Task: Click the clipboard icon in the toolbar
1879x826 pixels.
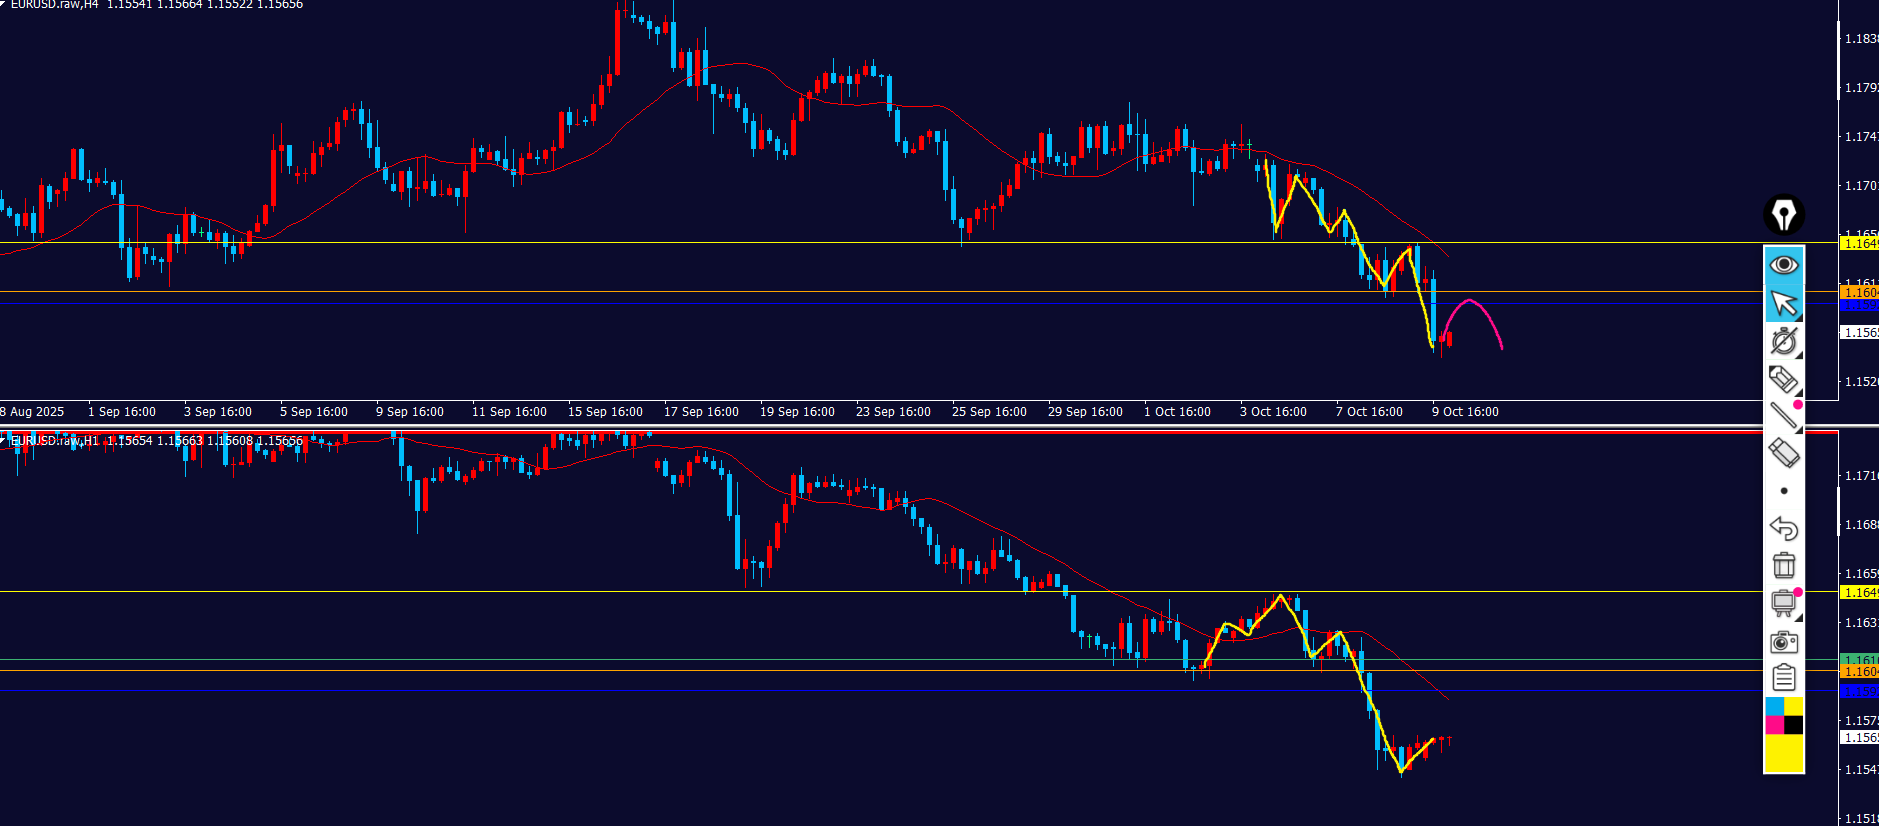Action: [1783, 678]
